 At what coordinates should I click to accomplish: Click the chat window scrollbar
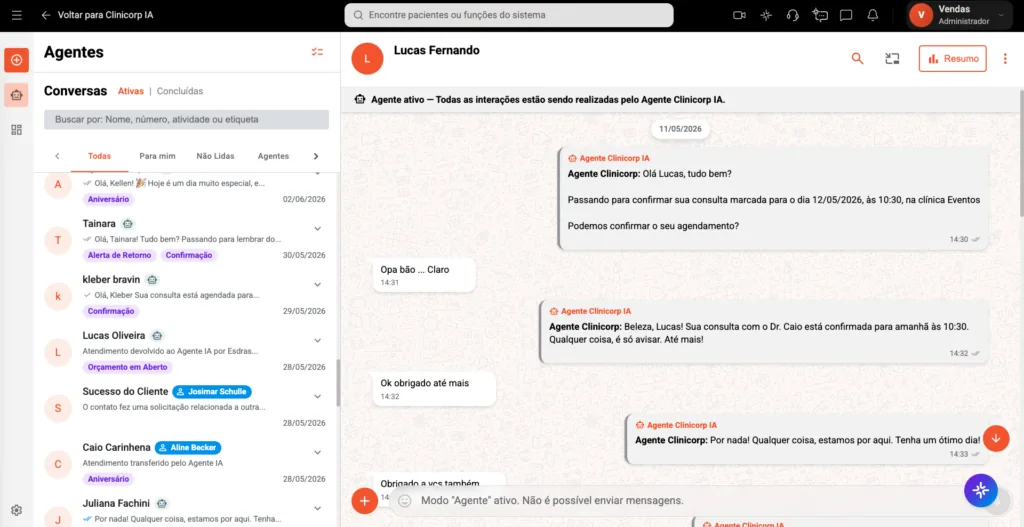[x=1021, y=153]
